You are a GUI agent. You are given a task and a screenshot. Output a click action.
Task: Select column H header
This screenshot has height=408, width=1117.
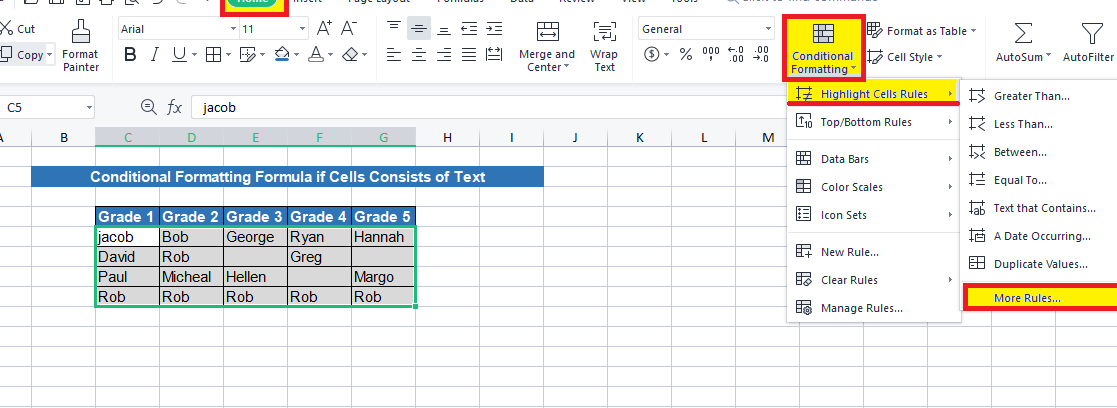[447, 137]
